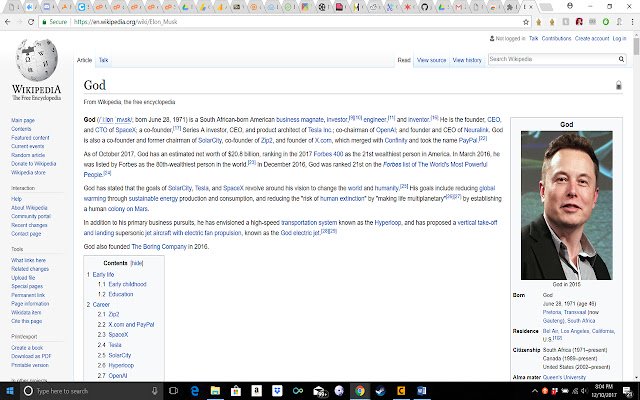The height and width of the screenshot is (400, 640).
Task: Open the Chrome three-dot menu
Action: pos(632,22)
